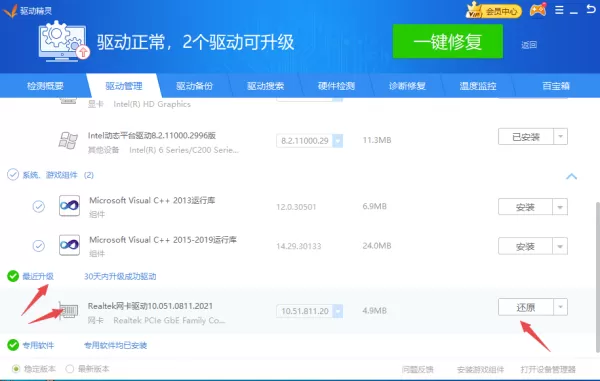
Task: Click the 驱动精灵 logo icon
Action: (10, 10)
